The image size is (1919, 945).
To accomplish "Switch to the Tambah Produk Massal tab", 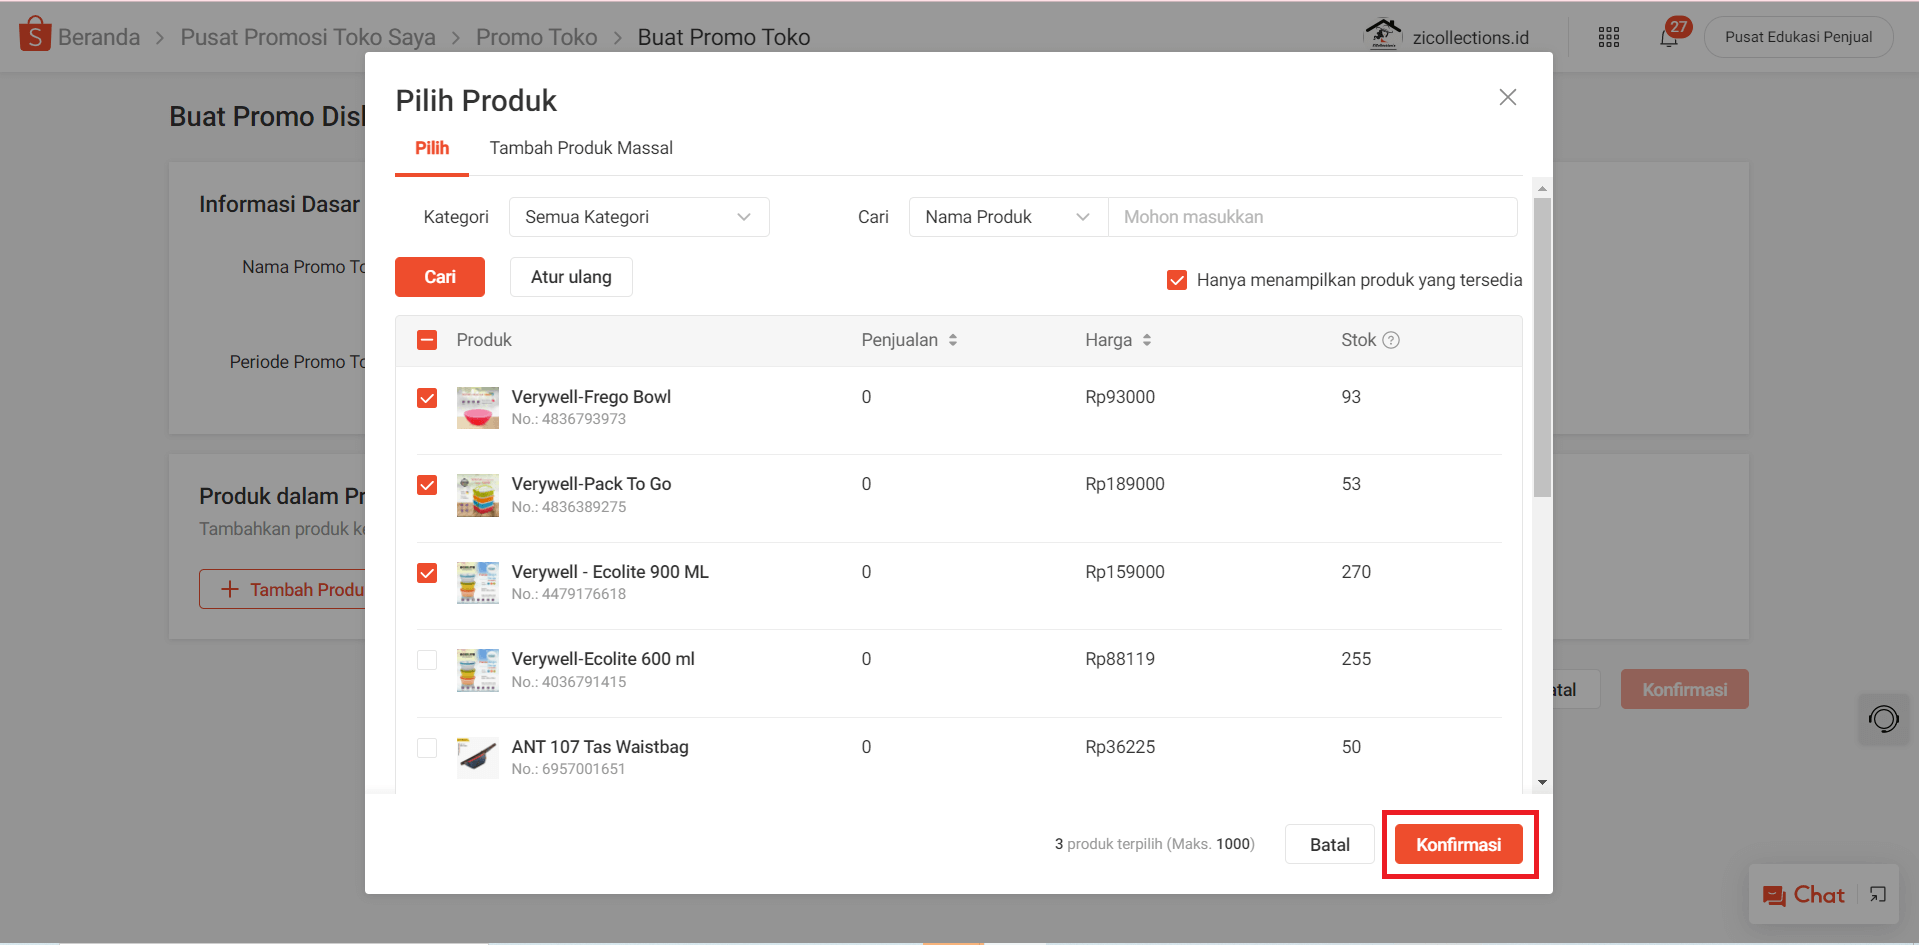I will point(581,147).
